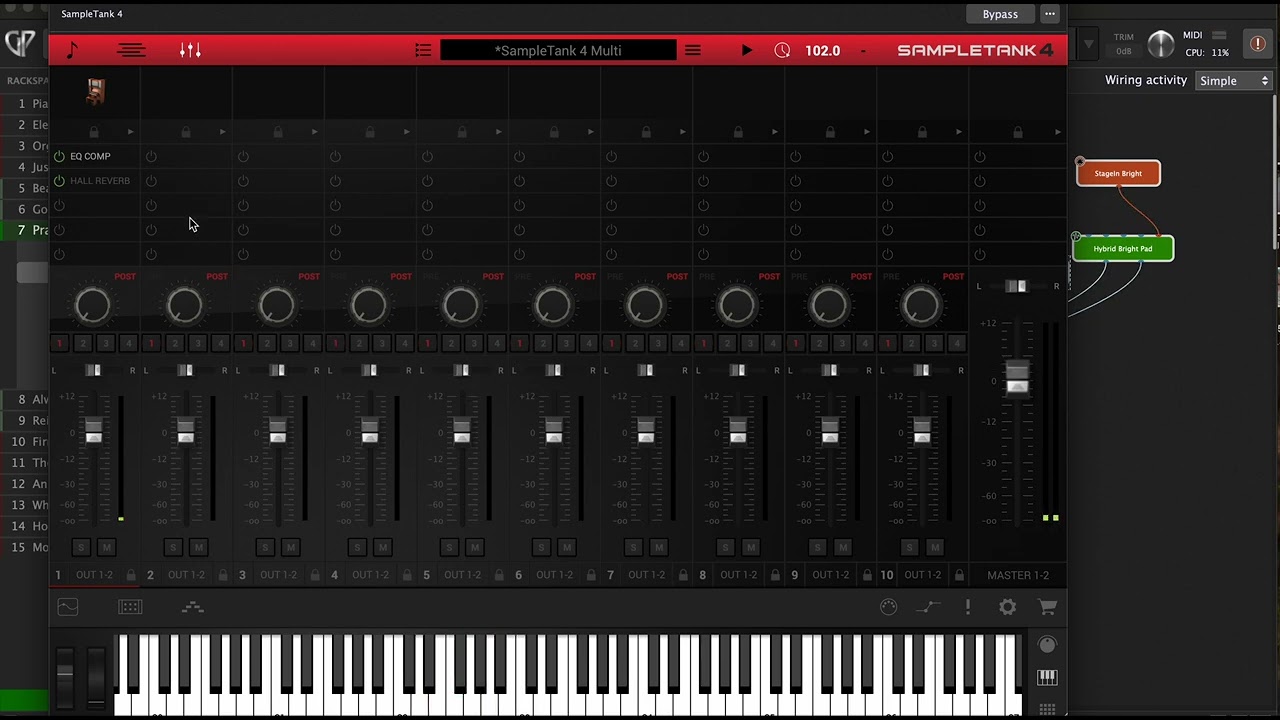
Task: Click the *SampleTank 4 Multi preset name field
Action: [x=558, y=50]
